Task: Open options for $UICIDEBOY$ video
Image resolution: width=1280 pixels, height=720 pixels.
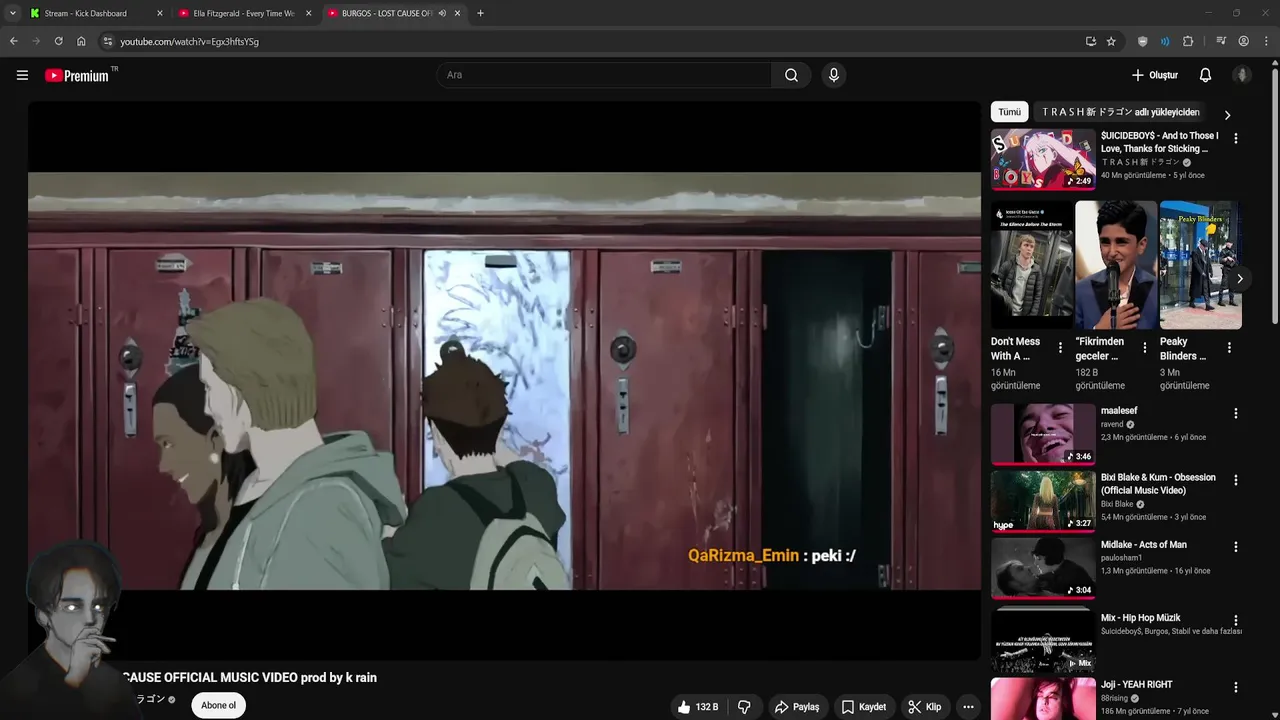Action: click(x=1235, y=139)
